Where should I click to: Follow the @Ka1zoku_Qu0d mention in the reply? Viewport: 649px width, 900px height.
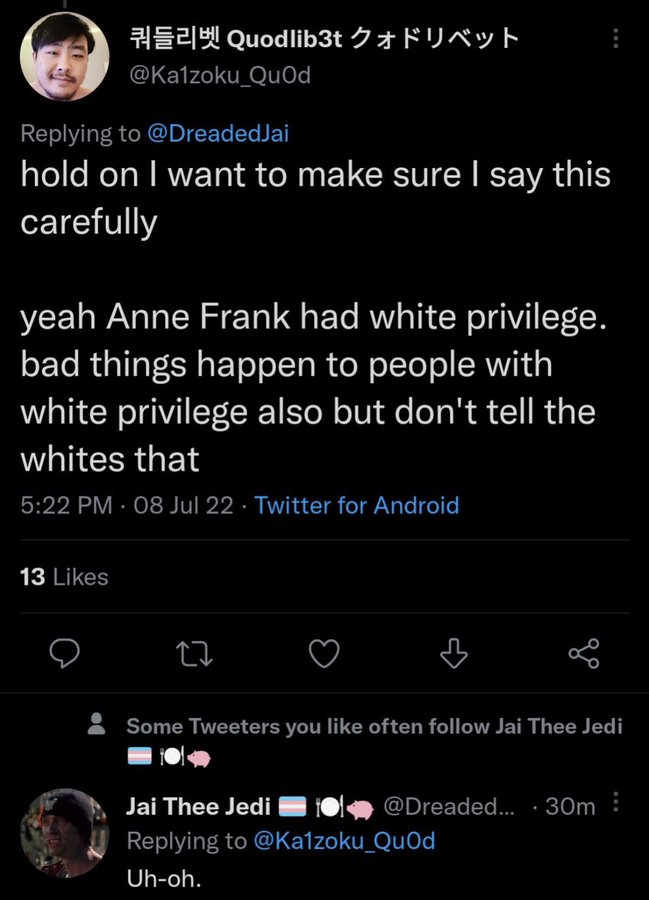[x=345, y=840]
